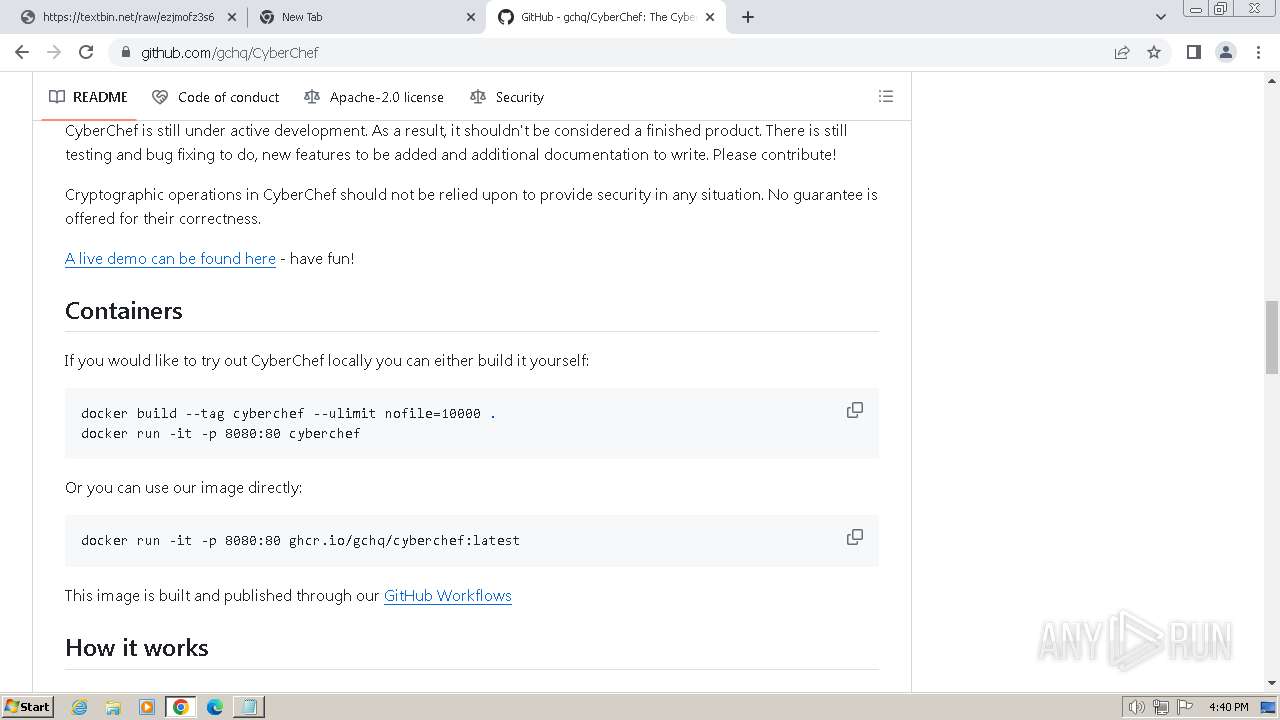The image size is (1280, 720).
Task: Open the Chrome three-dot menu
Action: (x=1258, y=52)
